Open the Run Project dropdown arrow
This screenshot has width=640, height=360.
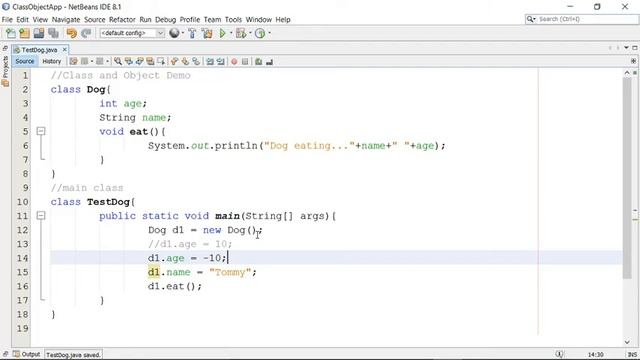(x=231, y=33)
